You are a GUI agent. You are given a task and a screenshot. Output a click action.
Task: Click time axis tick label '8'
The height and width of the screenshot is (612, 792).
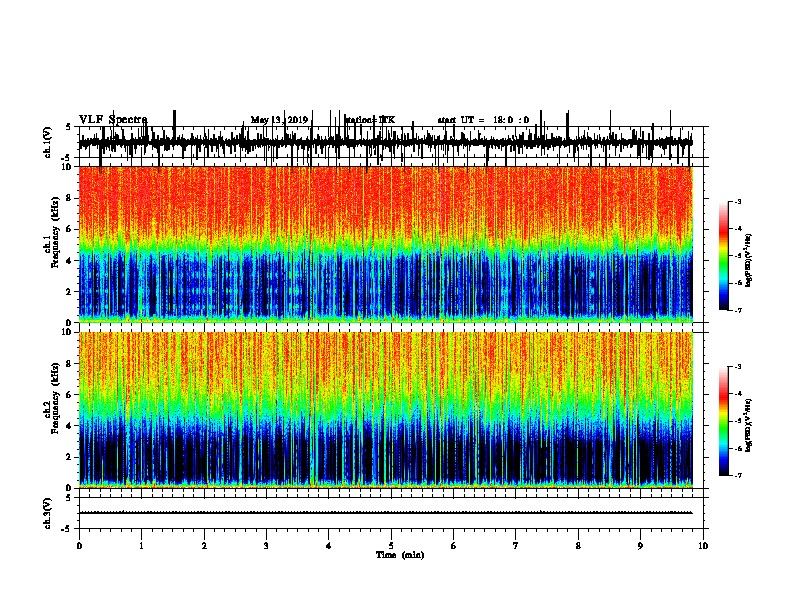point(578,546)
